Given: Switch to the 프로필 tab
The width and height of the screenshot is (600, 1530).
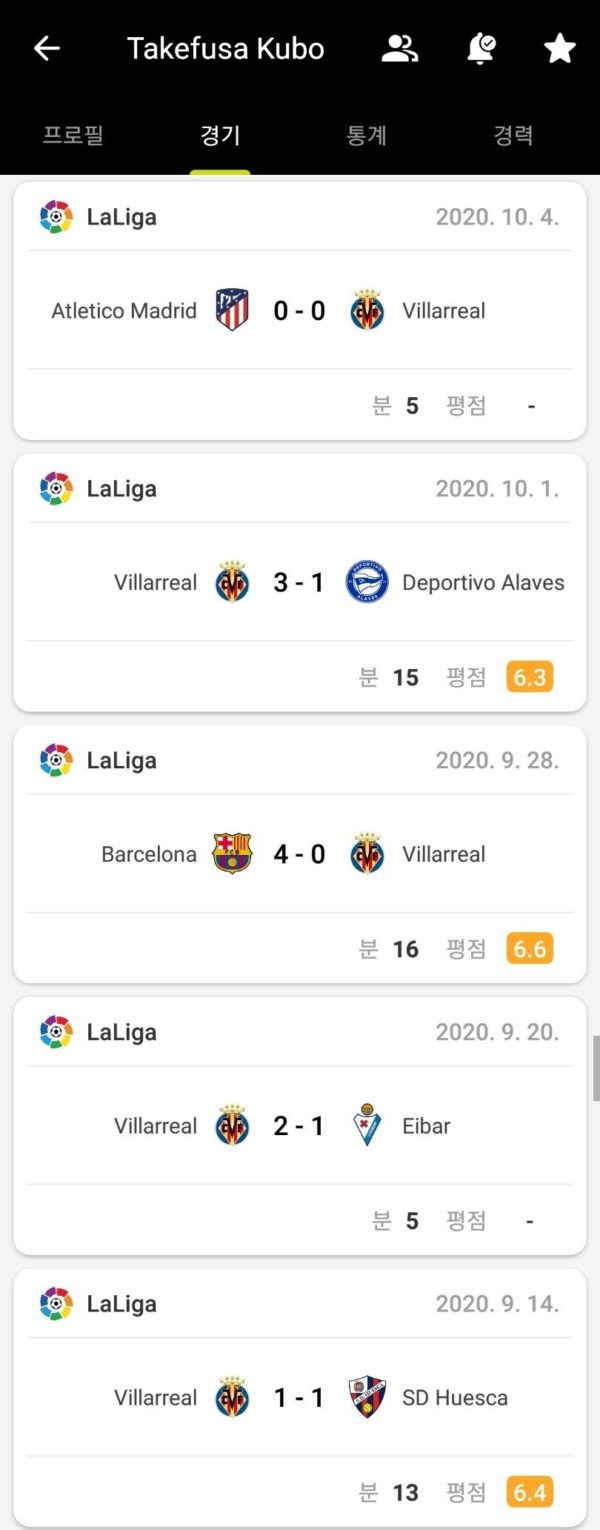Looking at the screenshot, I should 73,136.
